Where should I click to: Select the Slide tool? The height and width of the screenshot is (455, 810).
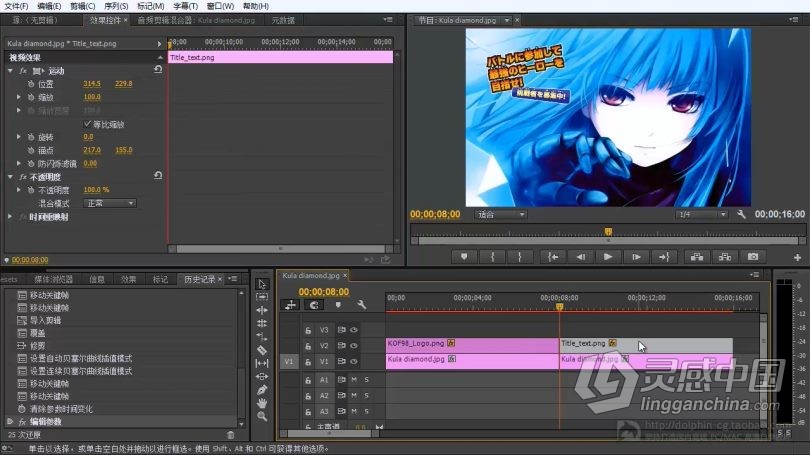coord(262,376)
